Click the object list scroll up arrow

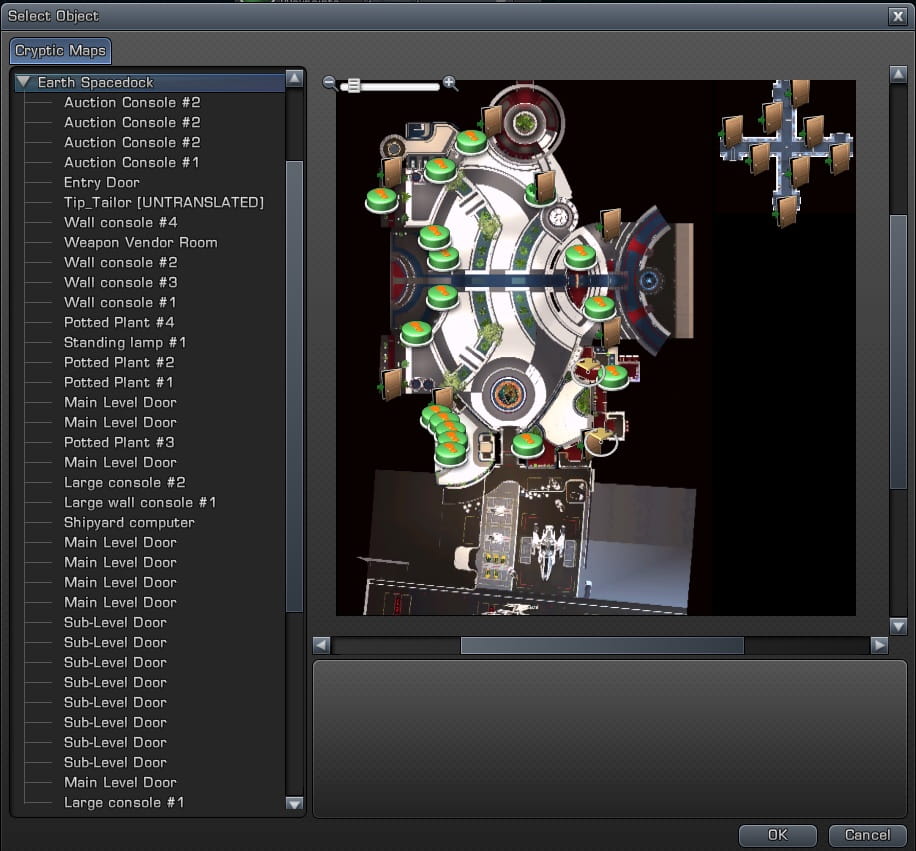(294, 78)
